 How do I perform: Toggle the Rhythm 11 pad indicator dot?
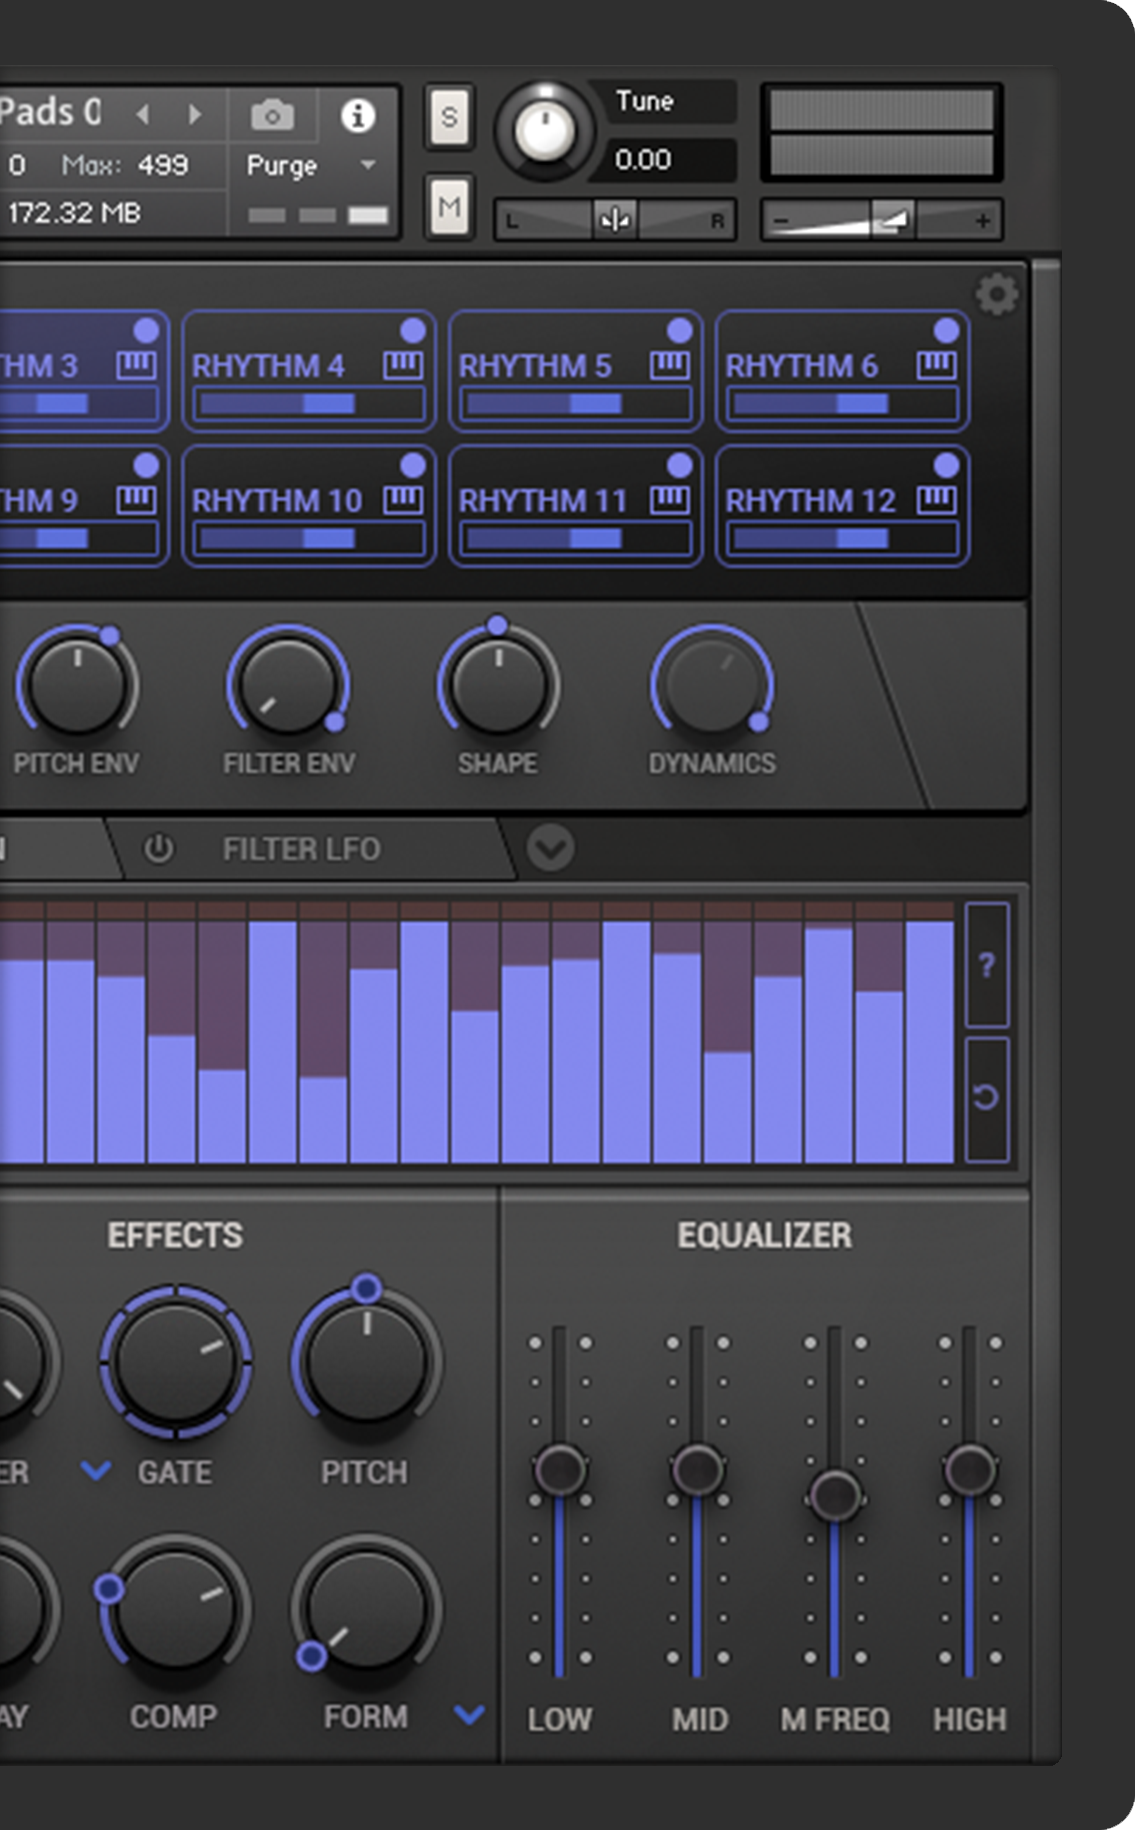point(680,464)
